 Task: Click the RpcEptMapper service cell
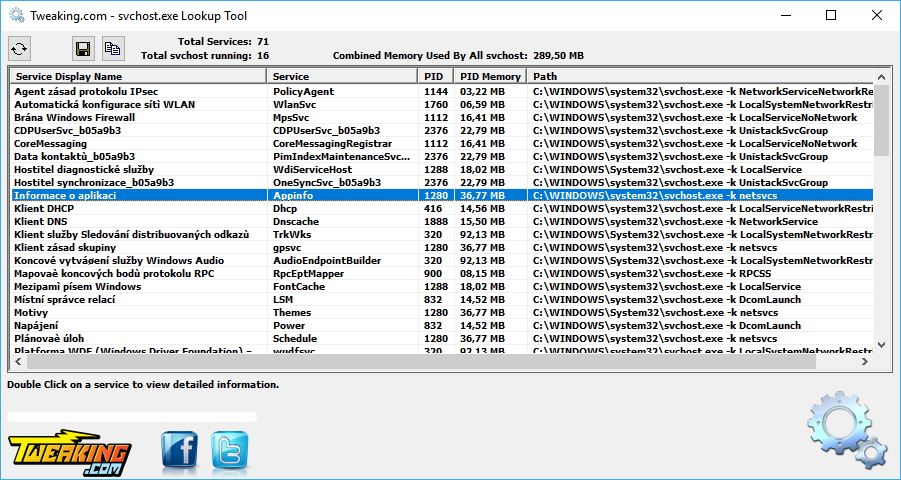pyautogui.click(x=309, y=274)
